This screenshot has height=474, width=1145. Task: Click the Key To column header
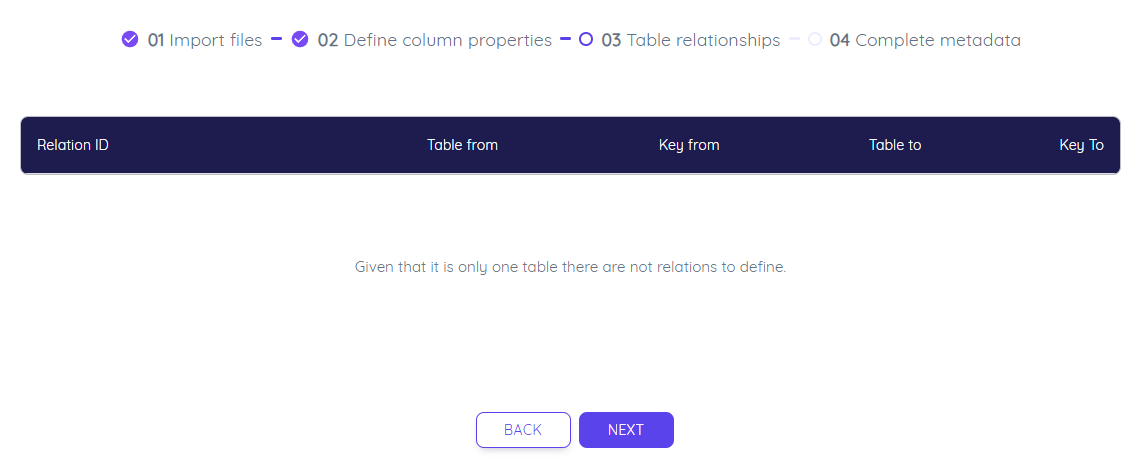(x=1081, y=145)
